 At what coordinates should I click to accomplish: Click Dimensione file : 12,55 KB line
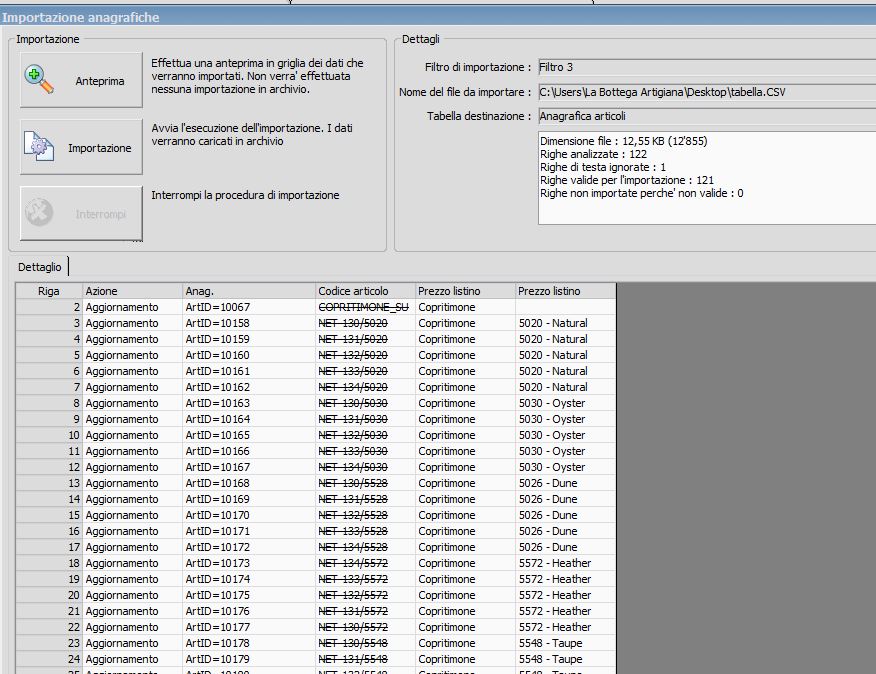tap(623, 141)
